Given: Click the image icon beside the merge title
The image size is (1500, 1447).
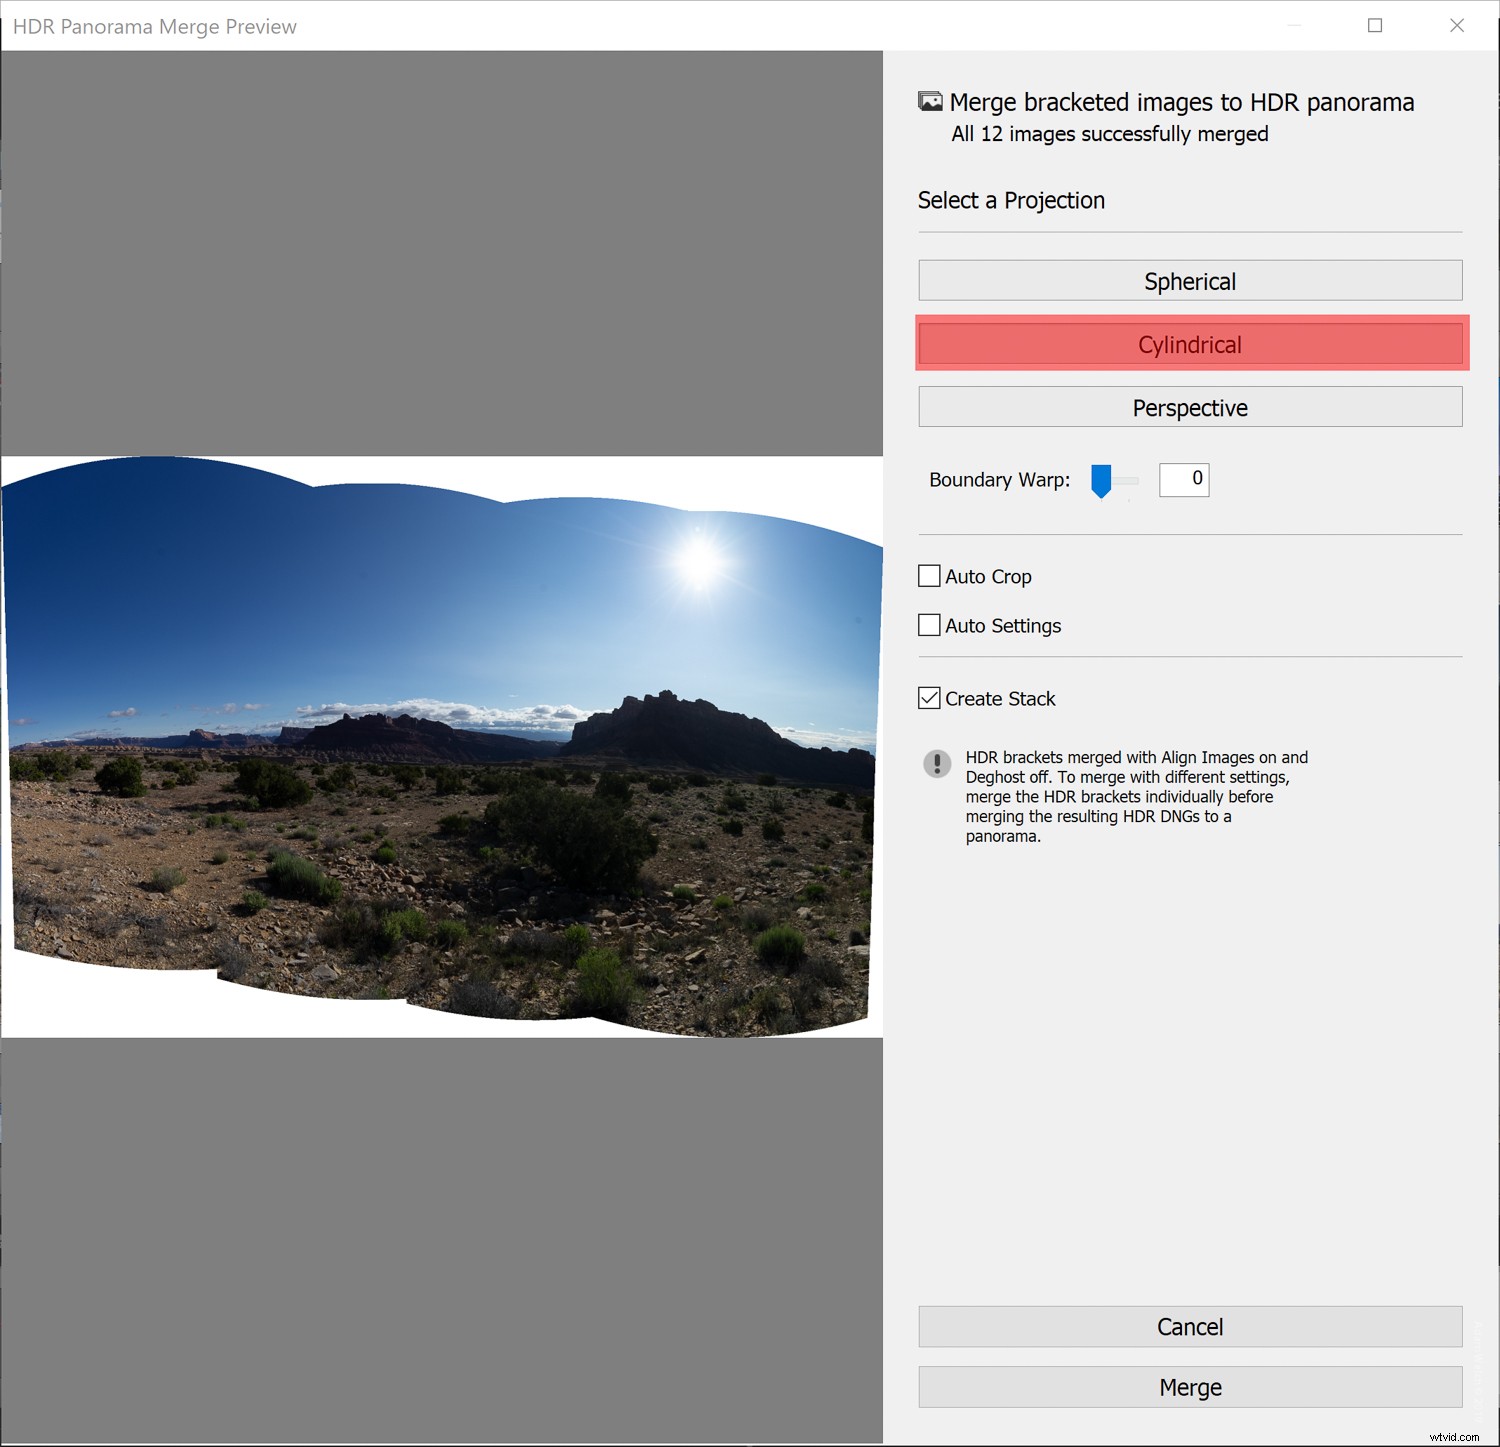Looking at the screenshot, I should (x=931, y=101).
